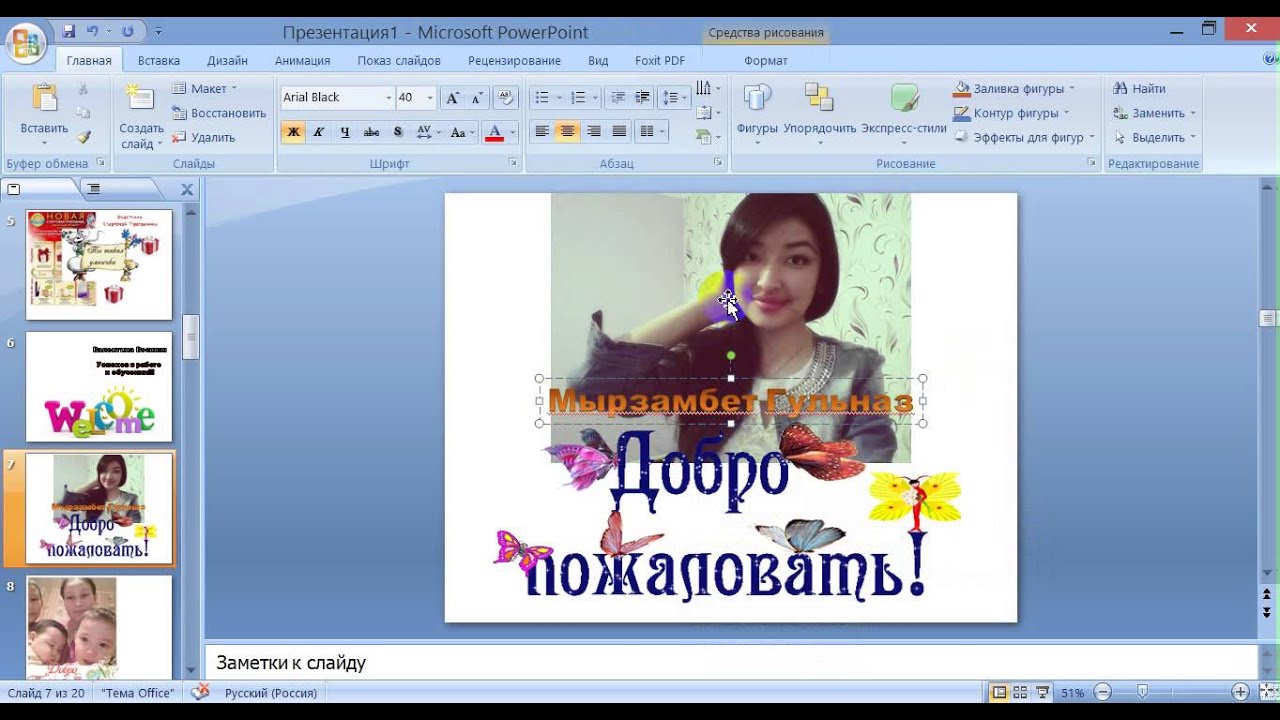This screenshot has width=1280, height=720.
Task: Click the spell check icon in status bar
Action: click(201, 692)
